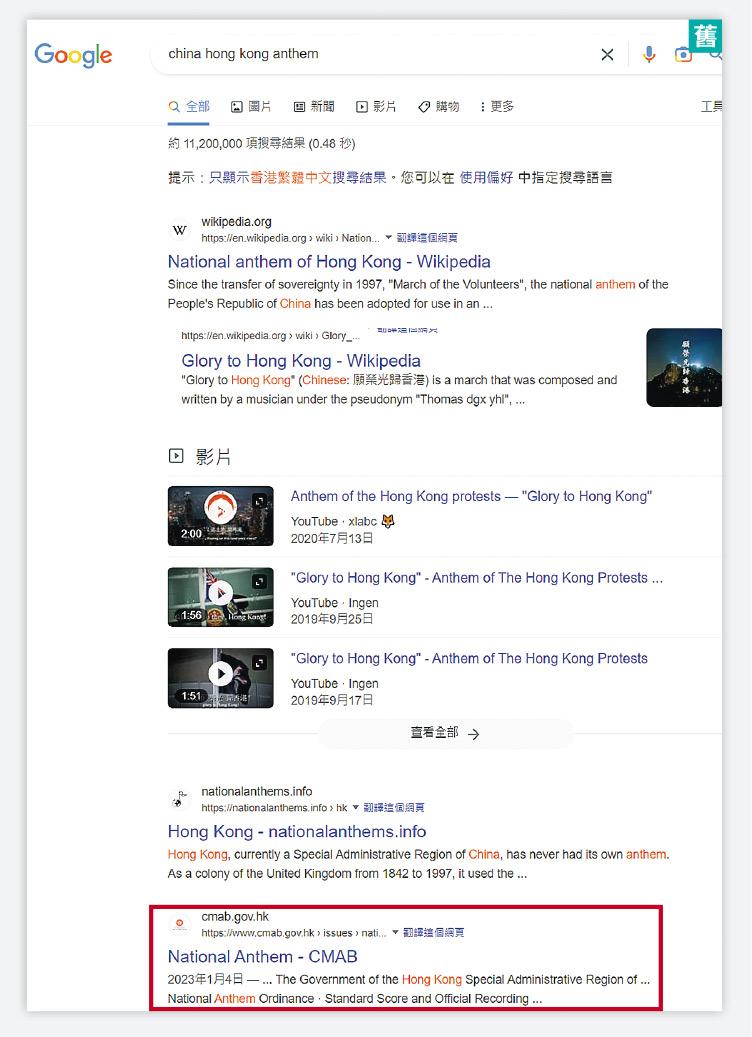This screenshot has height=1037, width=752.
Task: Open the 使用偏好 preferences link
Action: (486, 177)
